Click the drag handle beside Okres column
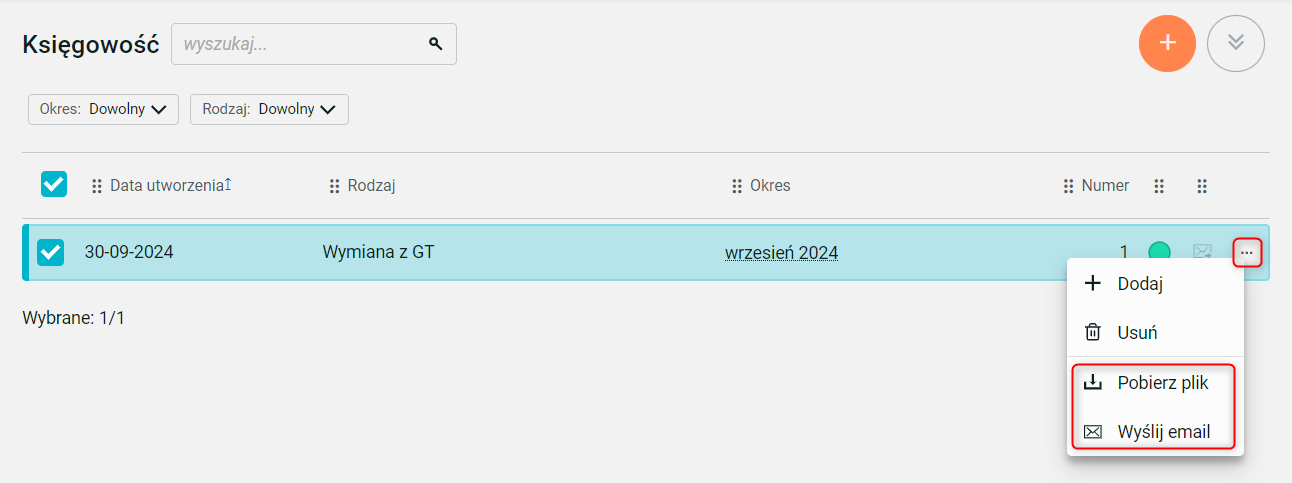This screenshot has height=483, width=1292. (x=737, y=186)
